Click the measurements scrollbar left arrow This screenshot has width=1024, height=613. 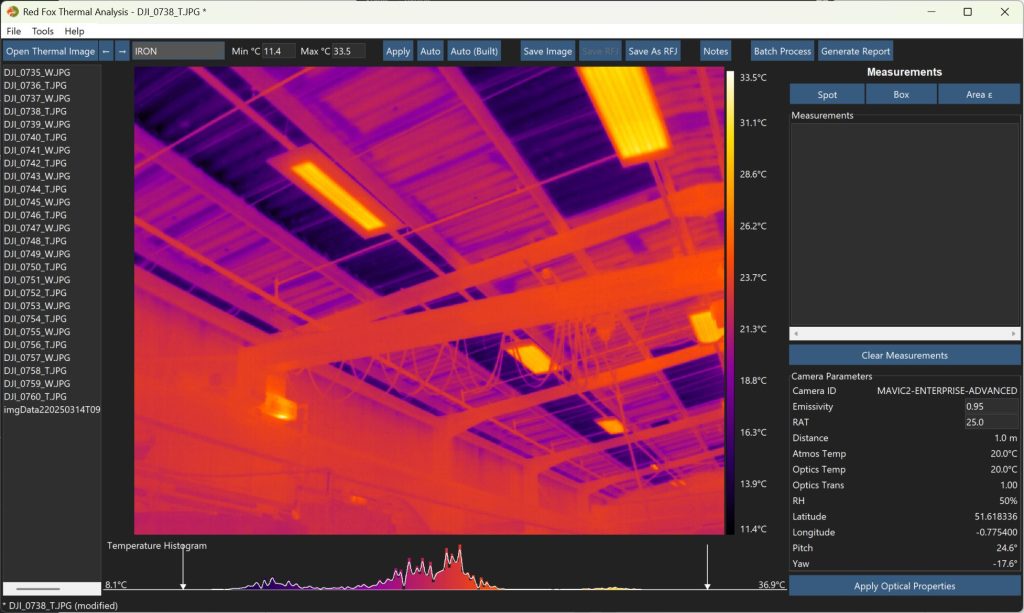pos(795,334)
